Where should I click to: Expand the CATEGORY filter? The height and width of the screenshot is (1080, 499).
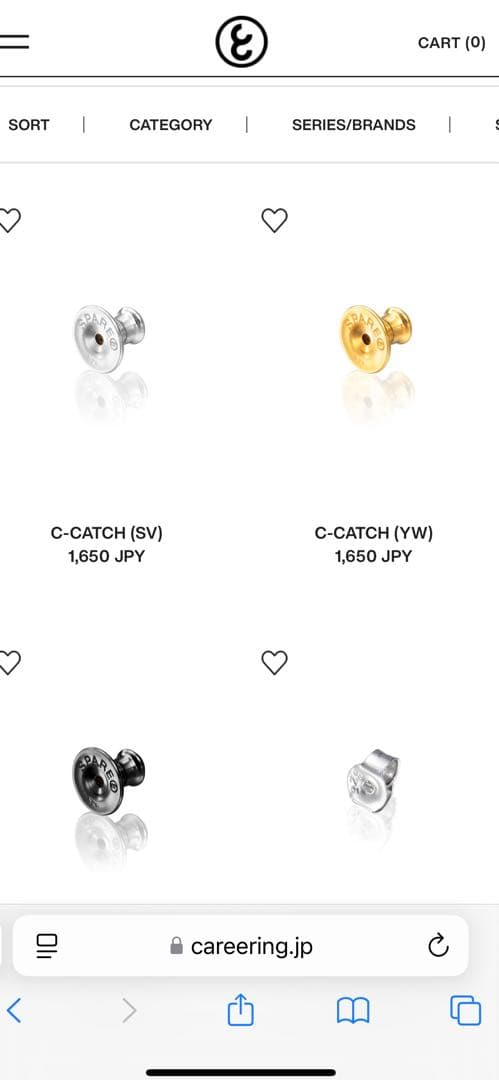[171, 125]
